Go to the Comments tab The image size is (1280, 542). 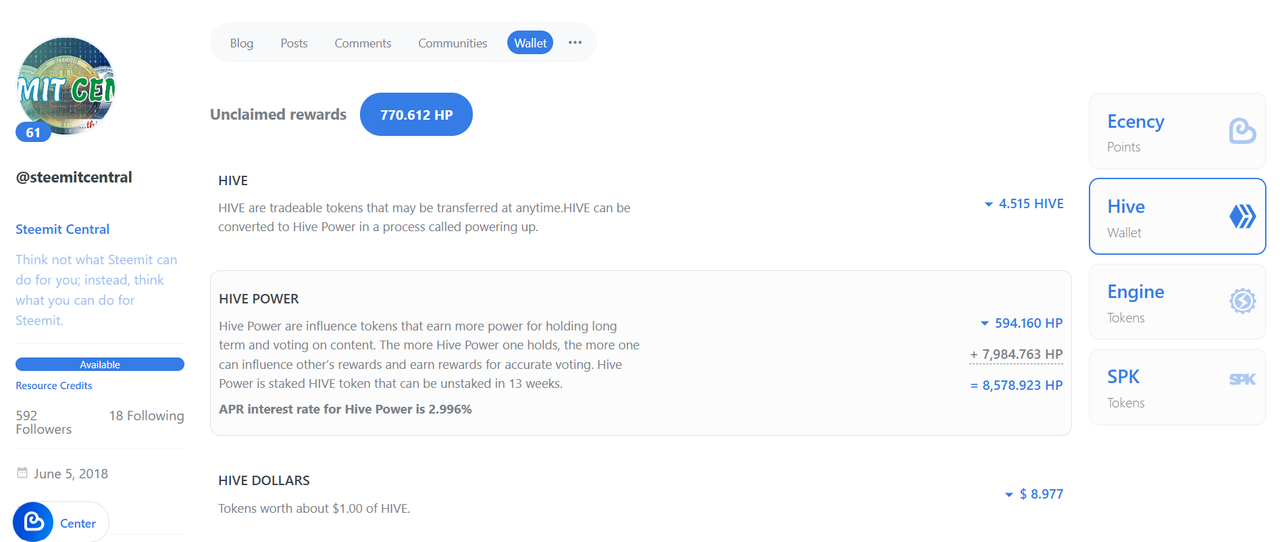pos(363,43)
